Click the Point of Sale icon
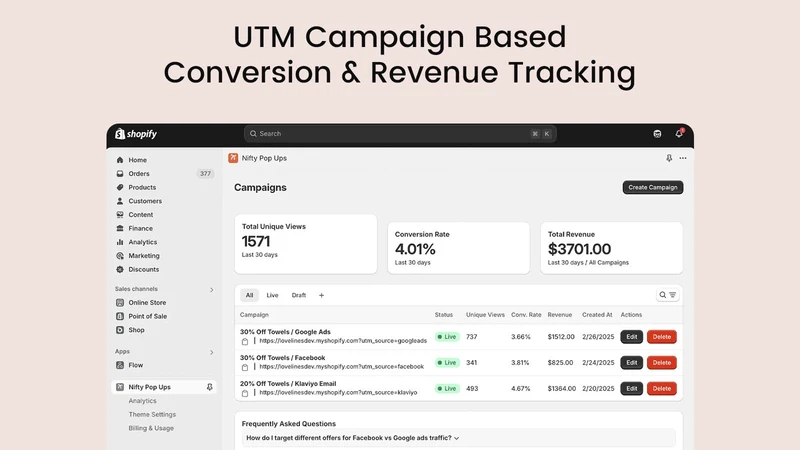Viewport: 800px width, 450px height. [x=120, y=316]
